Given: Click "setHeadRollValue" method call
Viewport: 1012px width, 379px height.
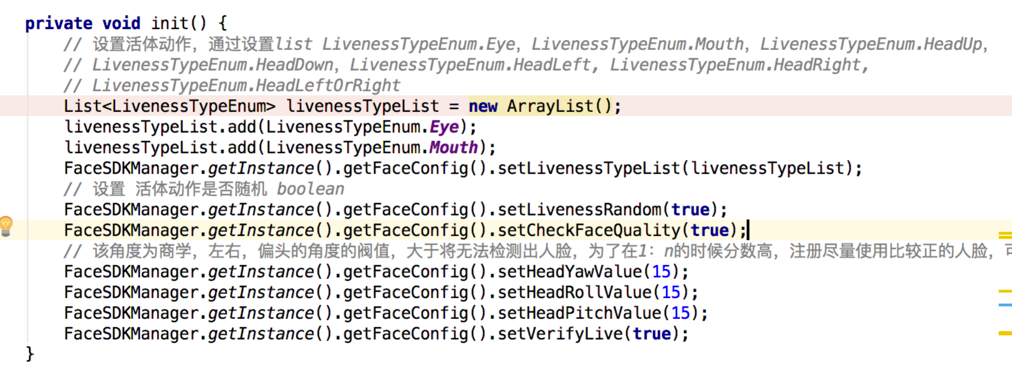Looking at the screenshot, I should click(x=573, y=292).
